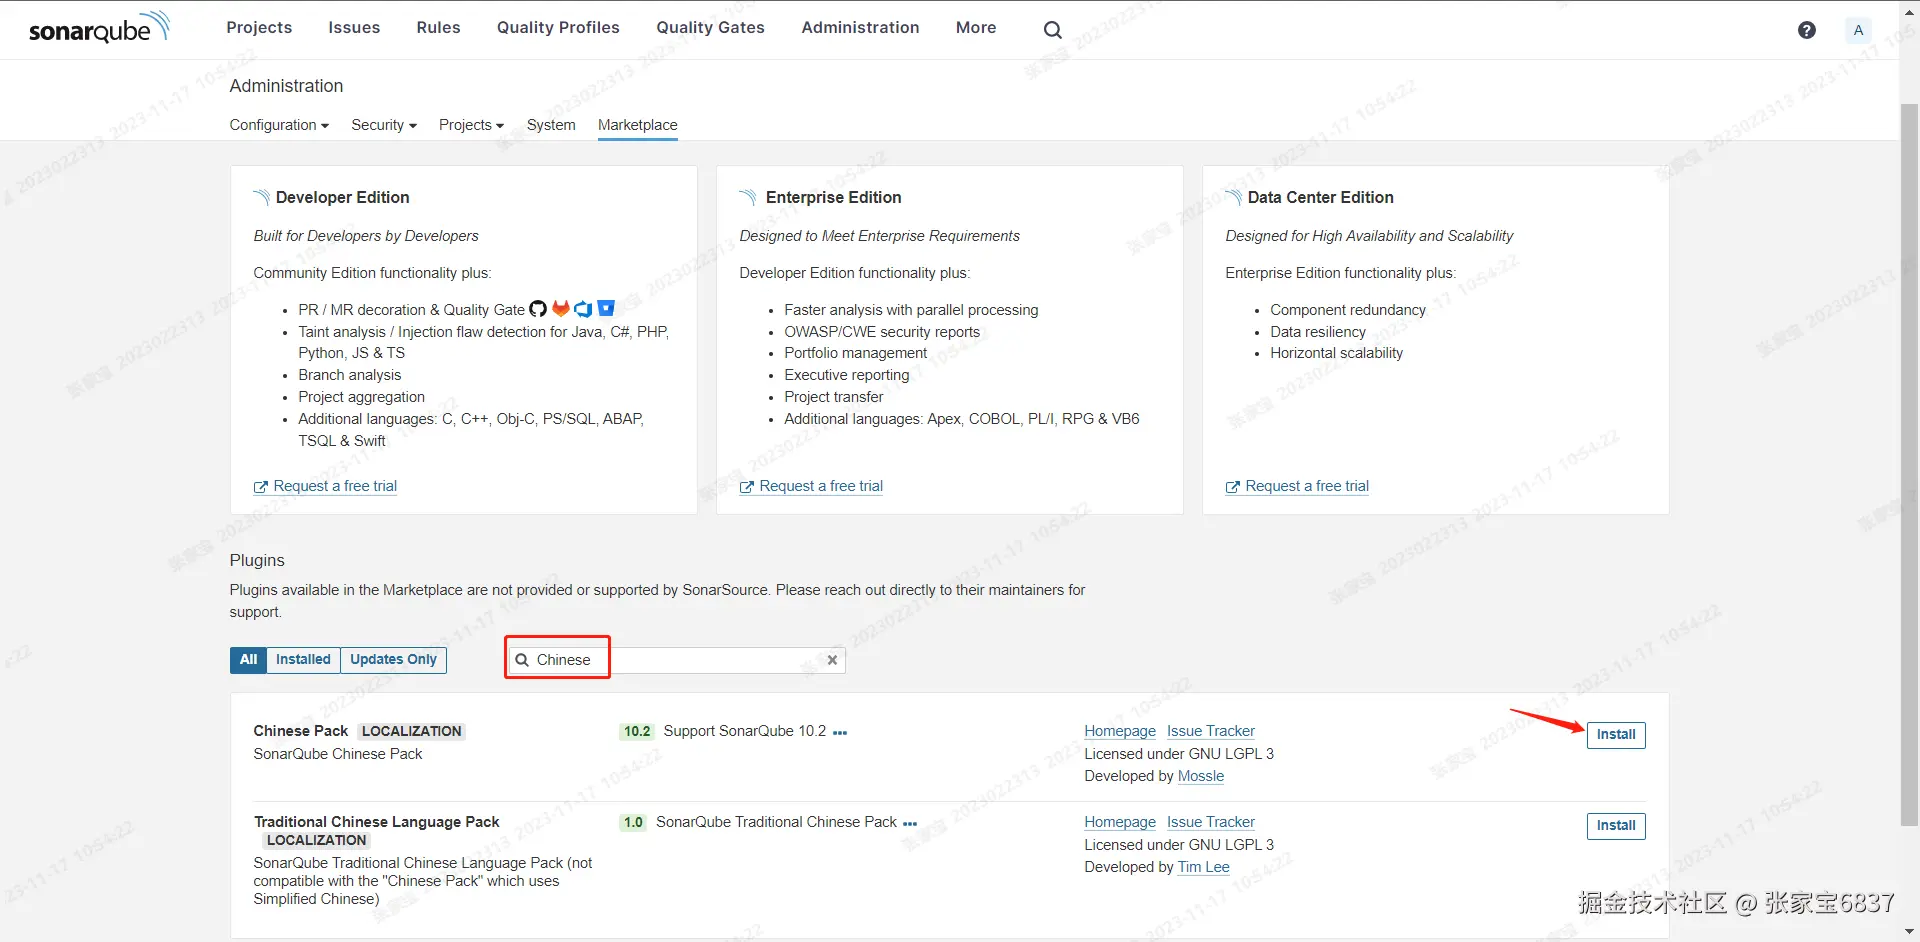
Task: Open the help question mark icon
Action: tap(1806, 30)
